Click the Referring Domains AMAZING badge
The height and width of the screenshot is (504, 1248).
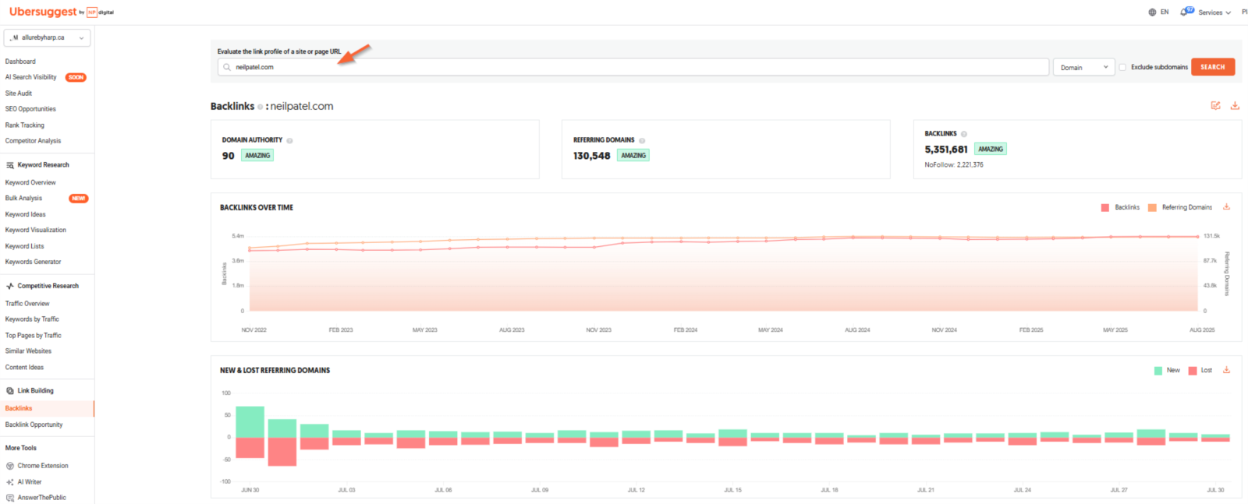(x=633, y=156)
